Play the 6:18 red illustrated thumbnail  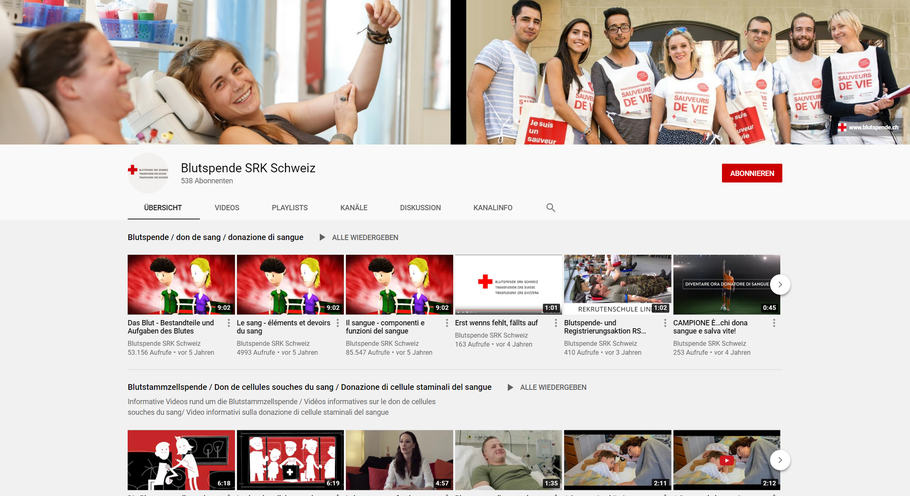coord(181,460)
